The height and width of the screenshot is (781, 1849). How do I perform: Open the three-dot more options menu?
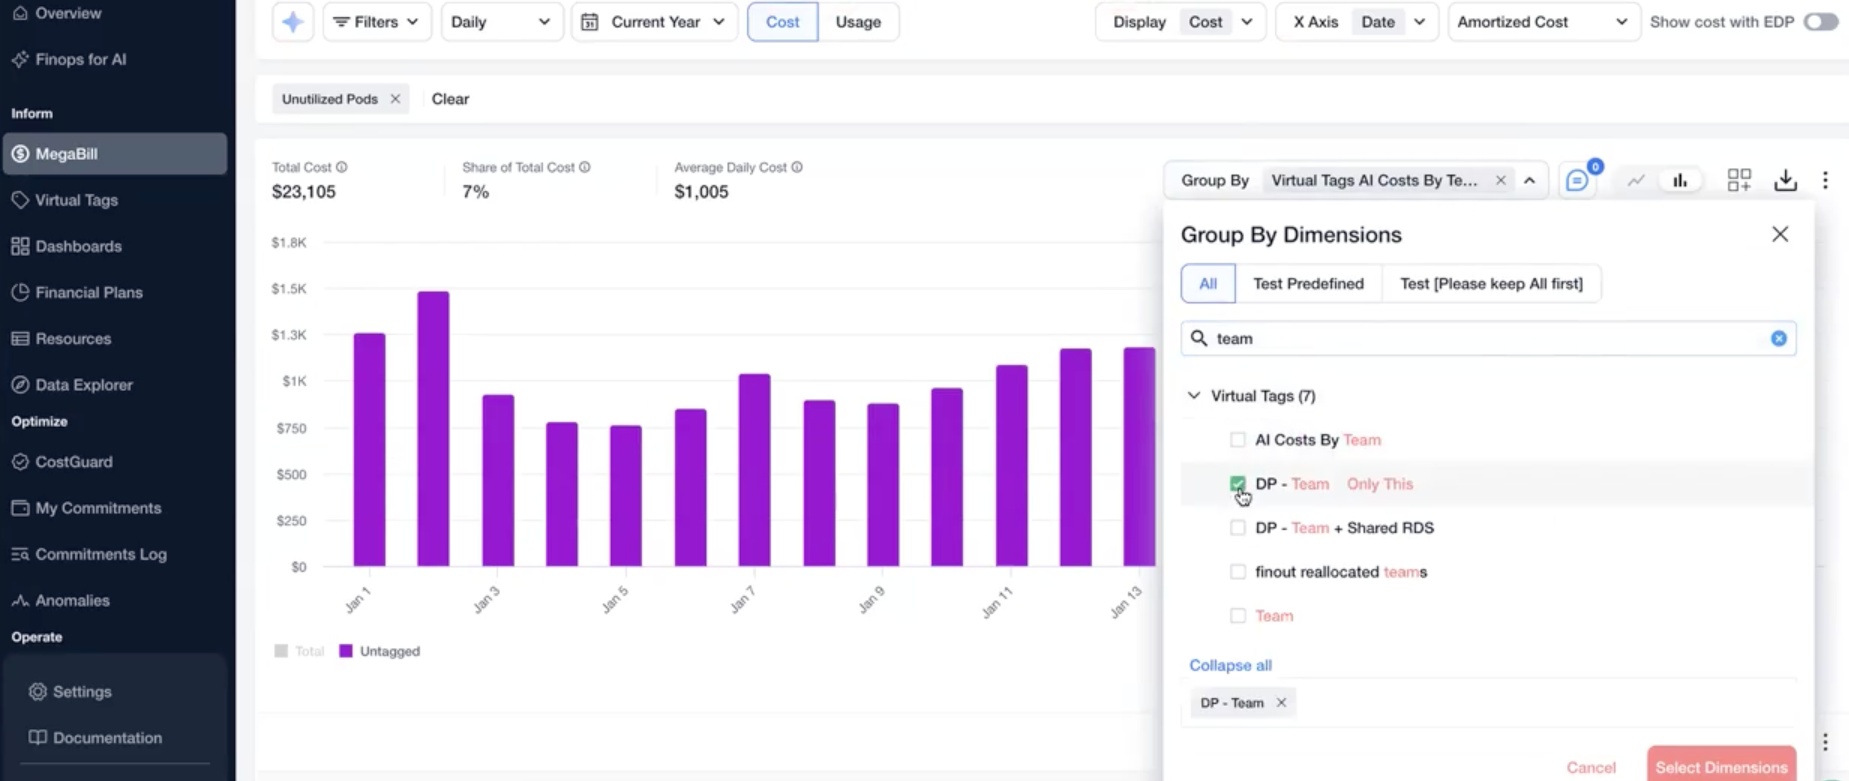click(x=1825, y=180)
